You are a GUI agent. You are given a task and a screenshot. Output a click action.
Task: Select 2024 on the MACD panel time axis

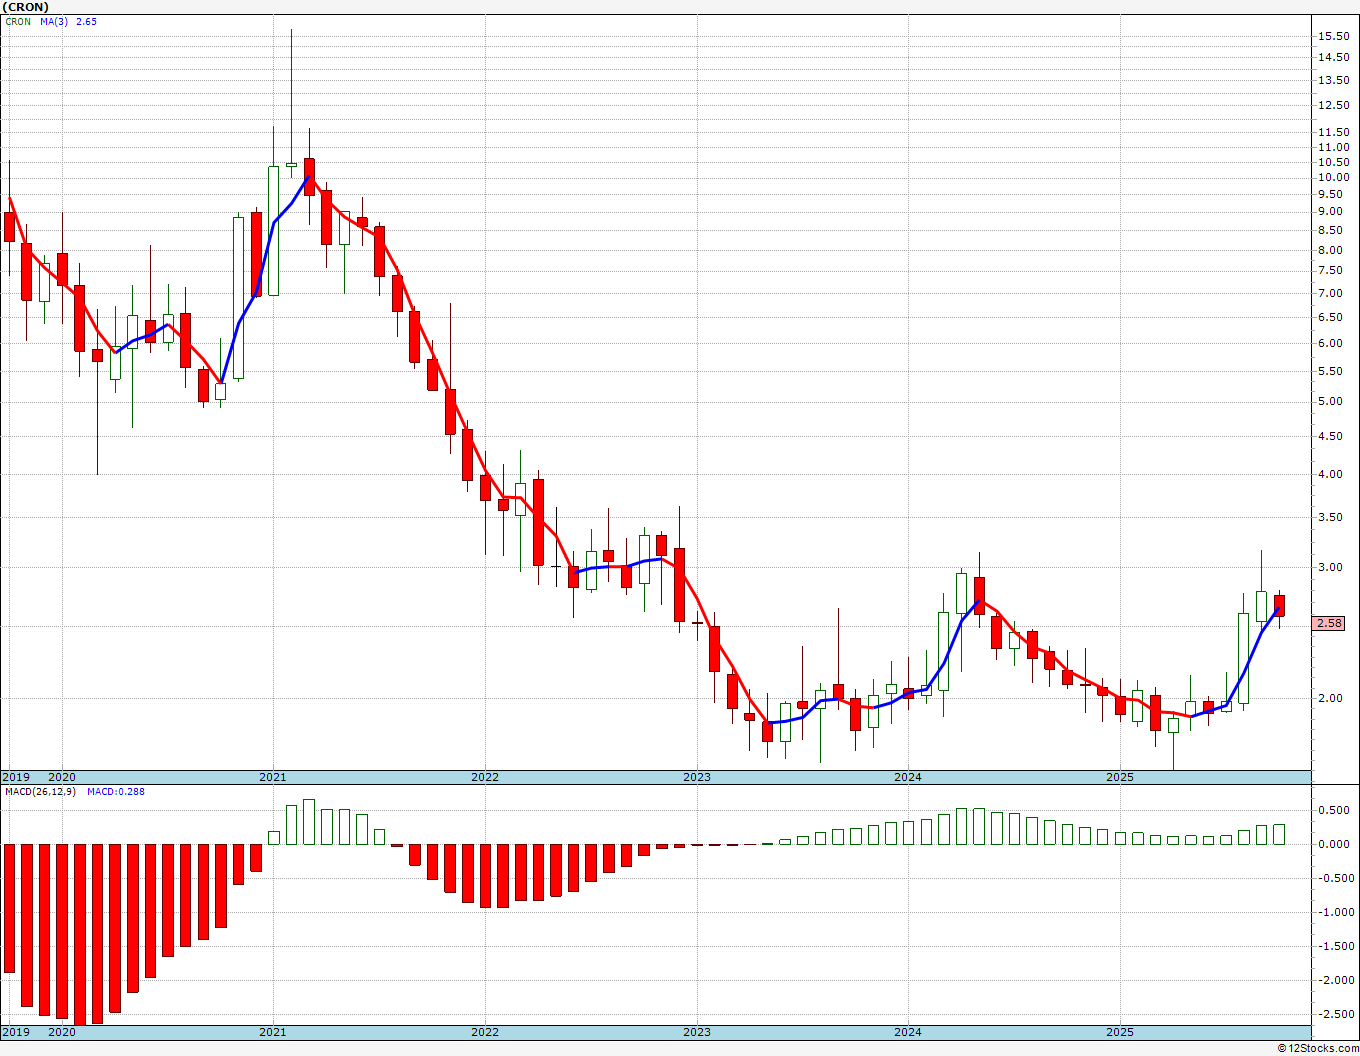[x=907, y=1032]
